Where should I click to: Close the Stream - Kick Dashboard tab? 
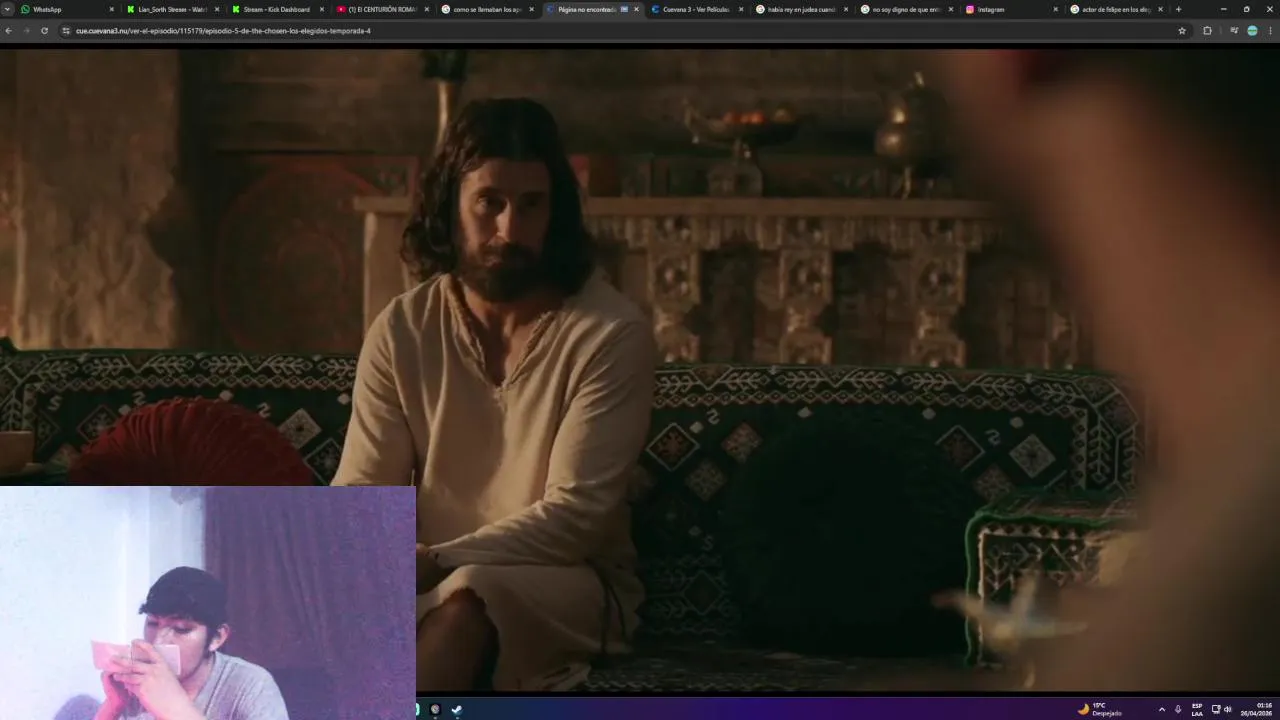322,9
